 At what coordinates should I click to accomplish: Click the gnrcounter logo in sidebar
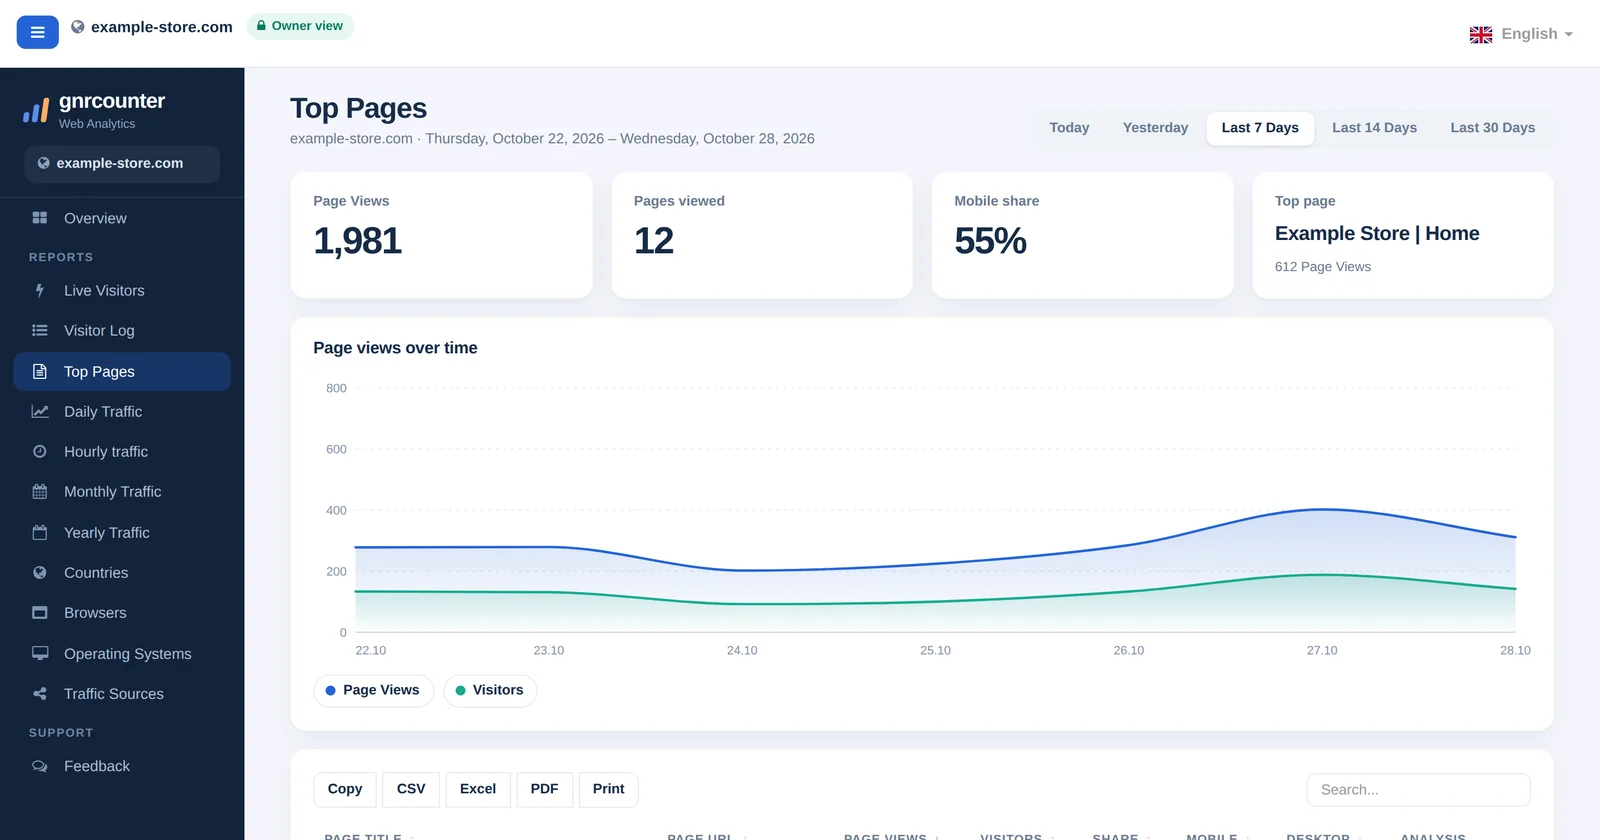point(94,110)
